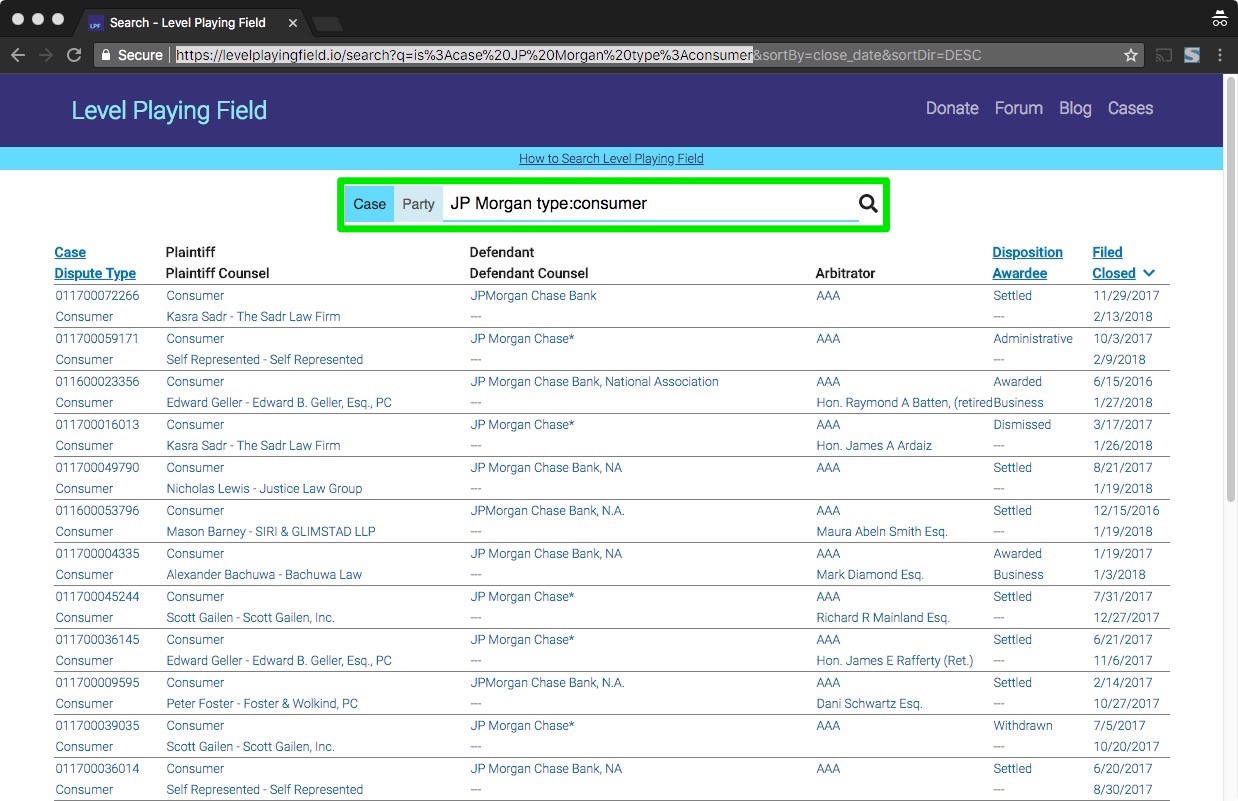Open case 011700004335

pos(97,554)
